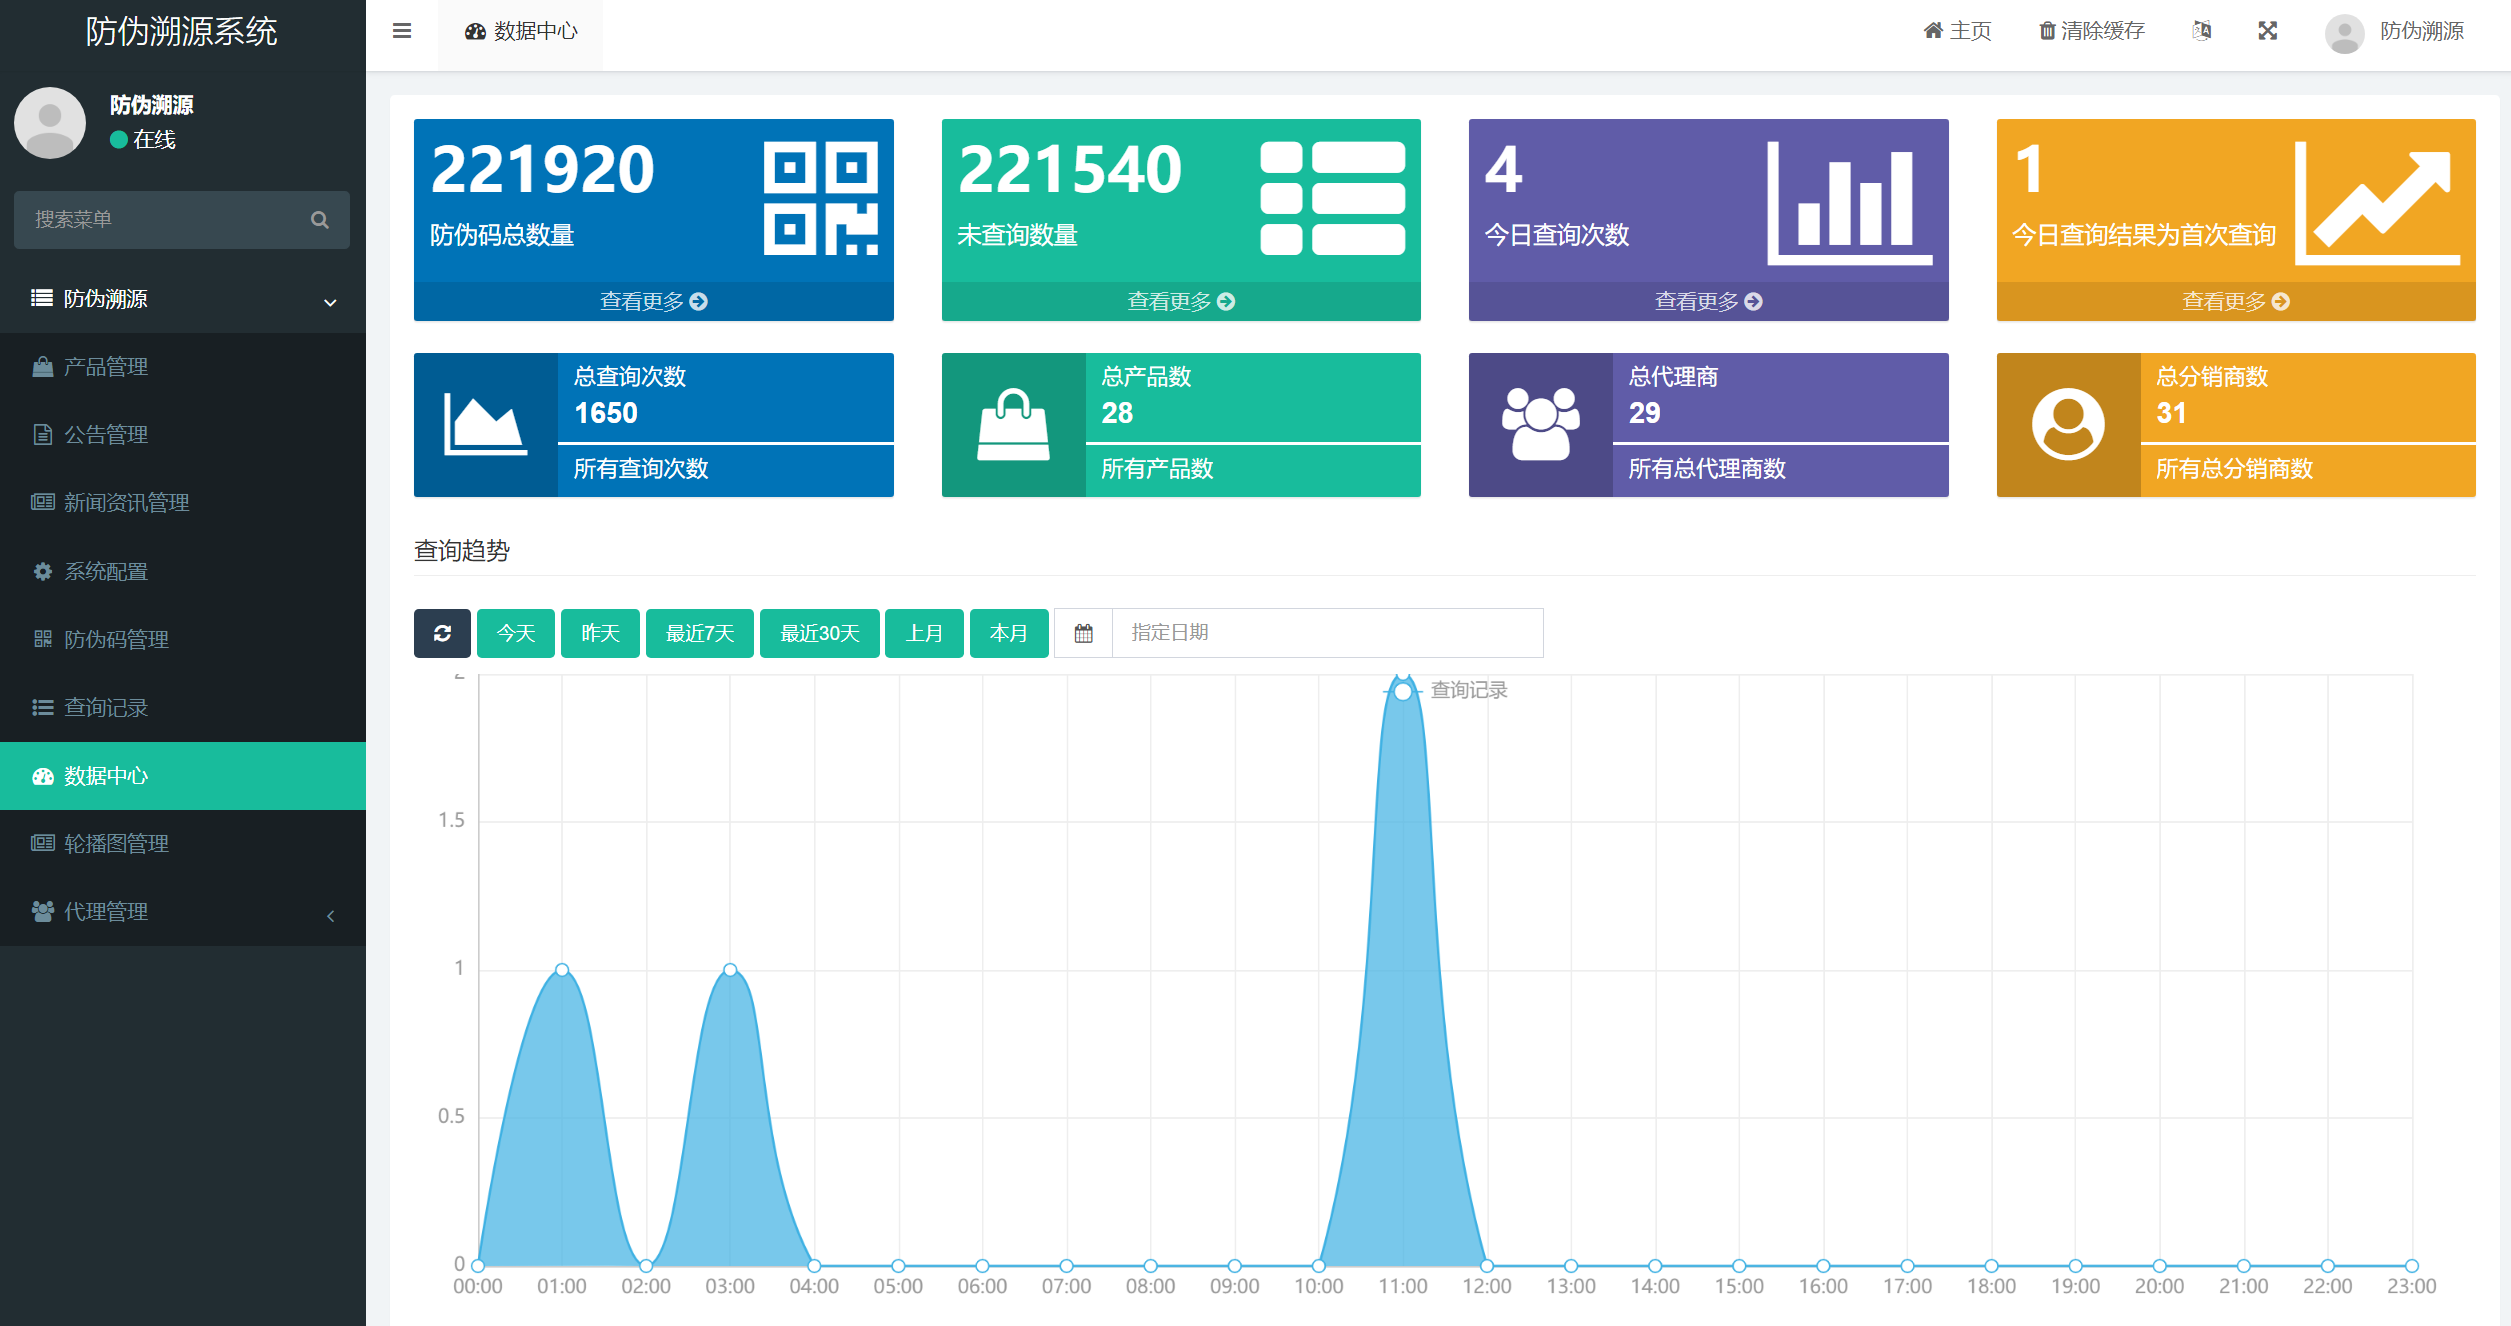Click the fullscreen expand icon
Viewport: 2511px width, 1326px height.
click(x=2267, y=31)
